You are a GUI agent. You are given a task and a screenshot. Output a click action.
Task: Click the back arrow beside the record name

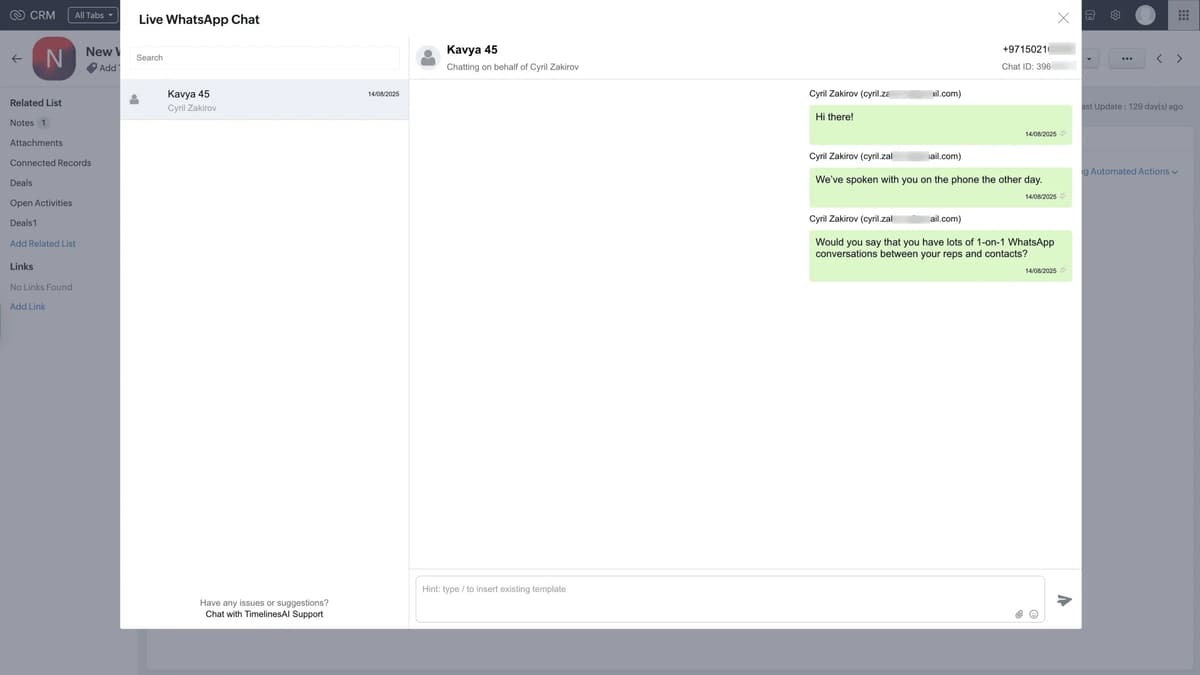click(x=16, y=57)
